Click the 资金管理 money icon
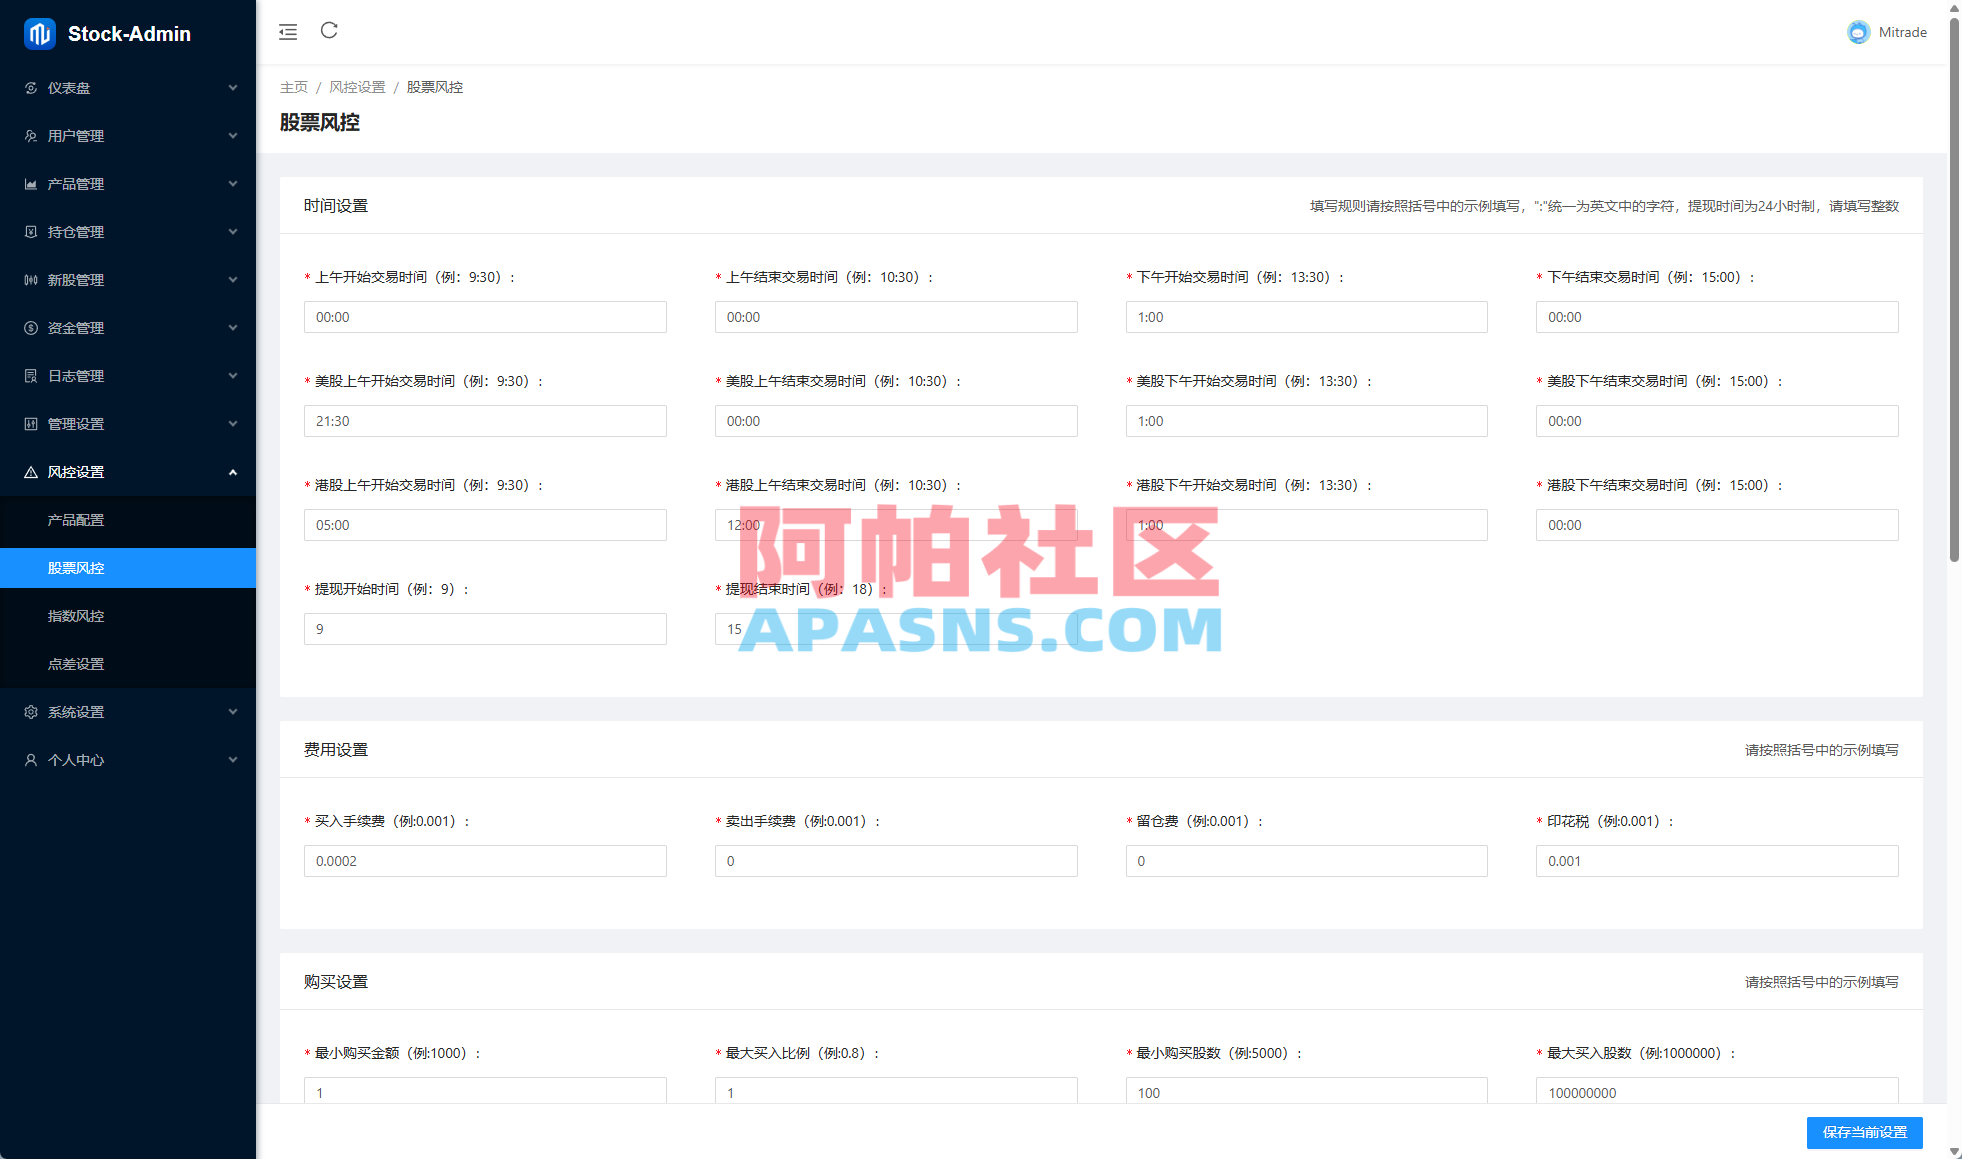Image resolution: width=1962 pixels, height=1159 pixels. (30, 327)
